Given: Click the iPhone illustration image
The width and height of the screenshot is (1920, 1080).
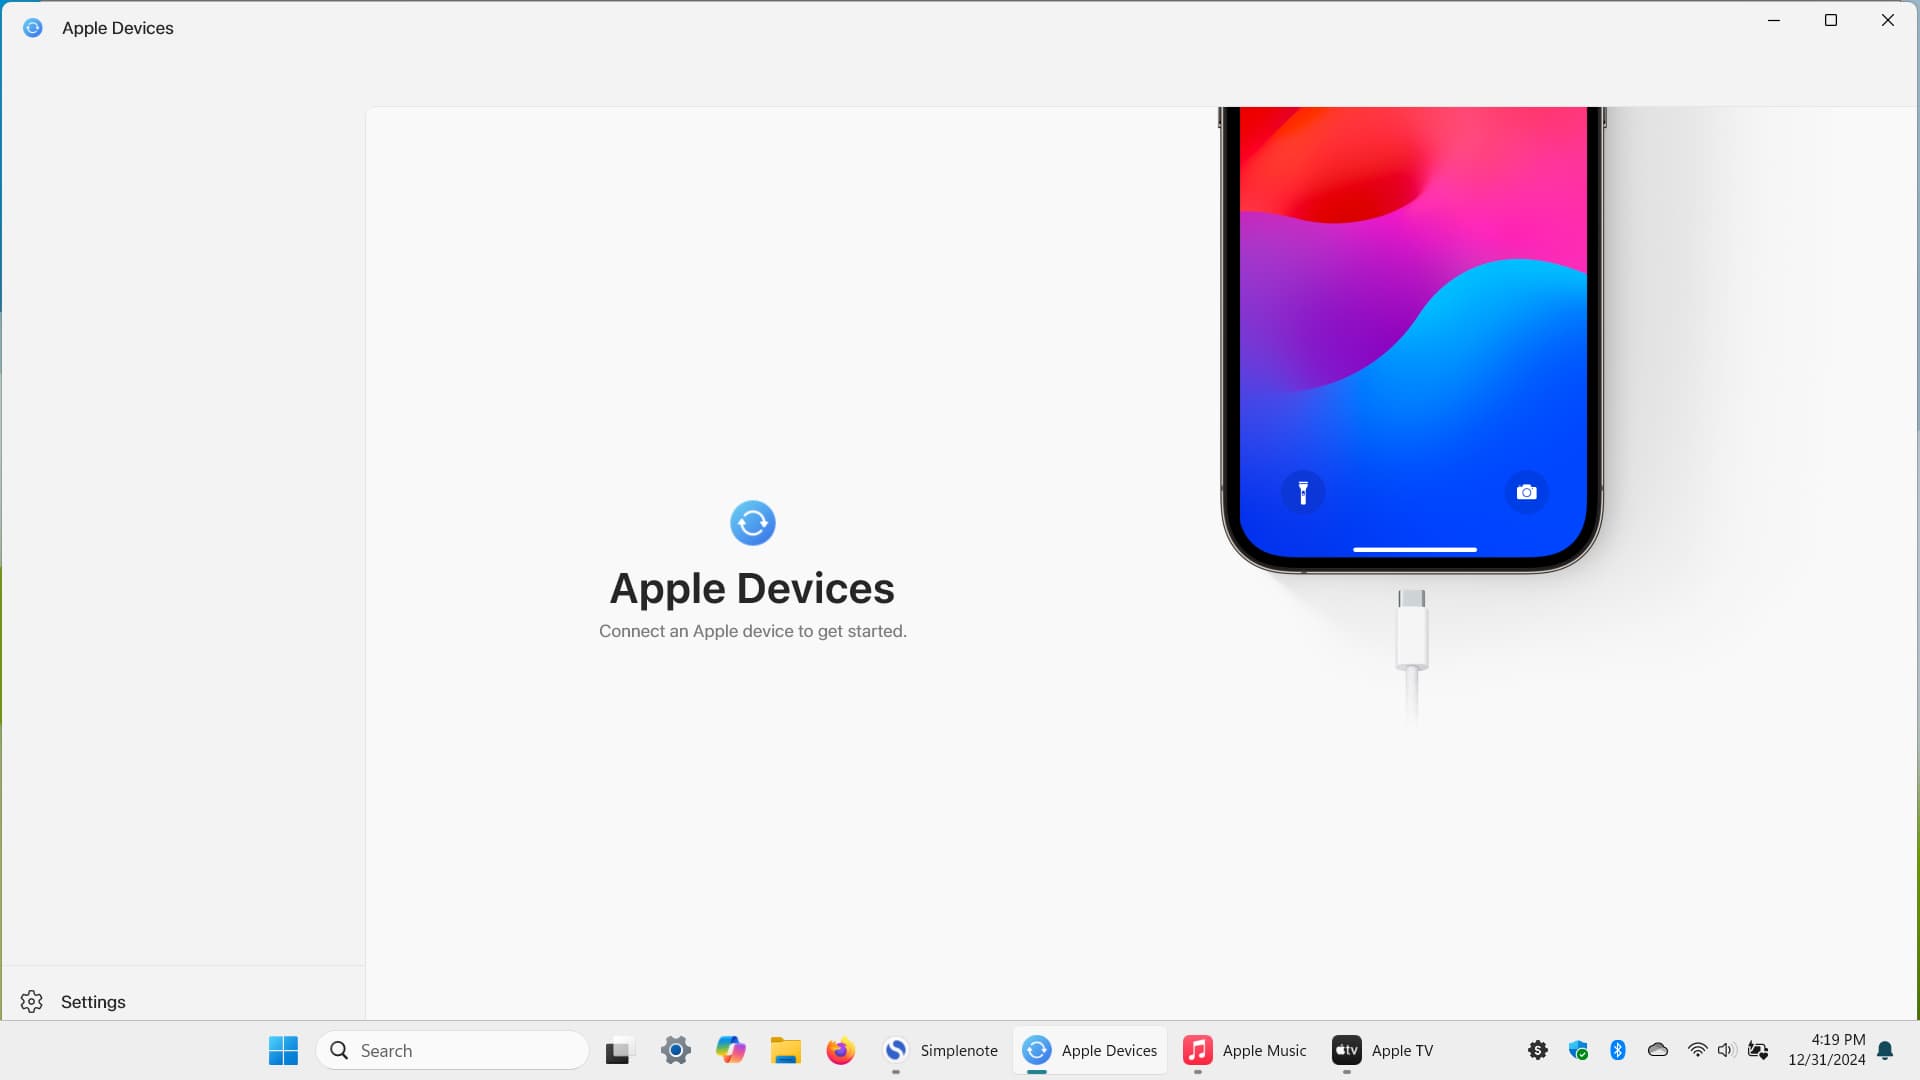Looking at the screenshot, I should pyautogui.click(x=1412, y=340).
